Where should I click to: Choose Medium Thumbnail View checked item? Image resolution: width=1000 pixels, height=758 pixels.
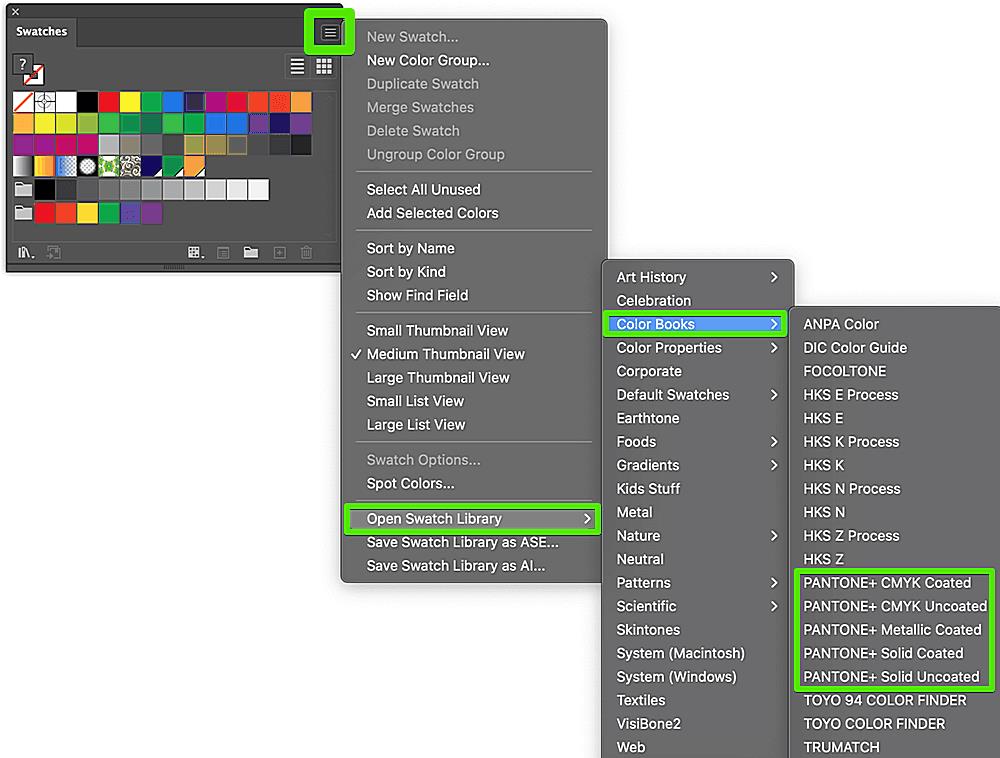(x=446, y=354)
